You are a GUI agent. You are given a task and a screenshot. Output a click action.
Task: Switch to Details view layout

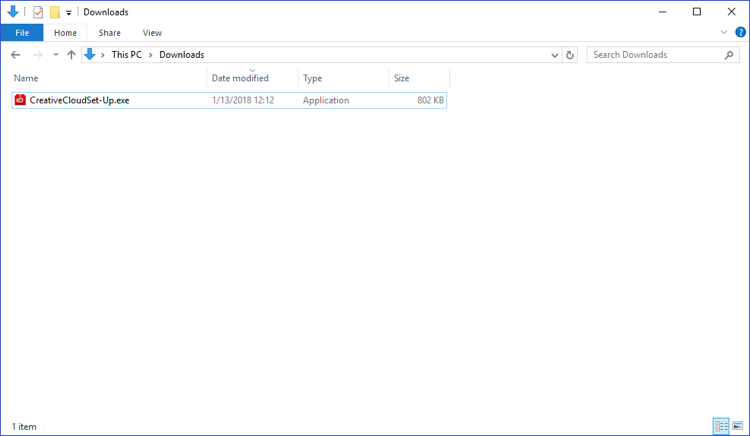click(x=720, y=426)
